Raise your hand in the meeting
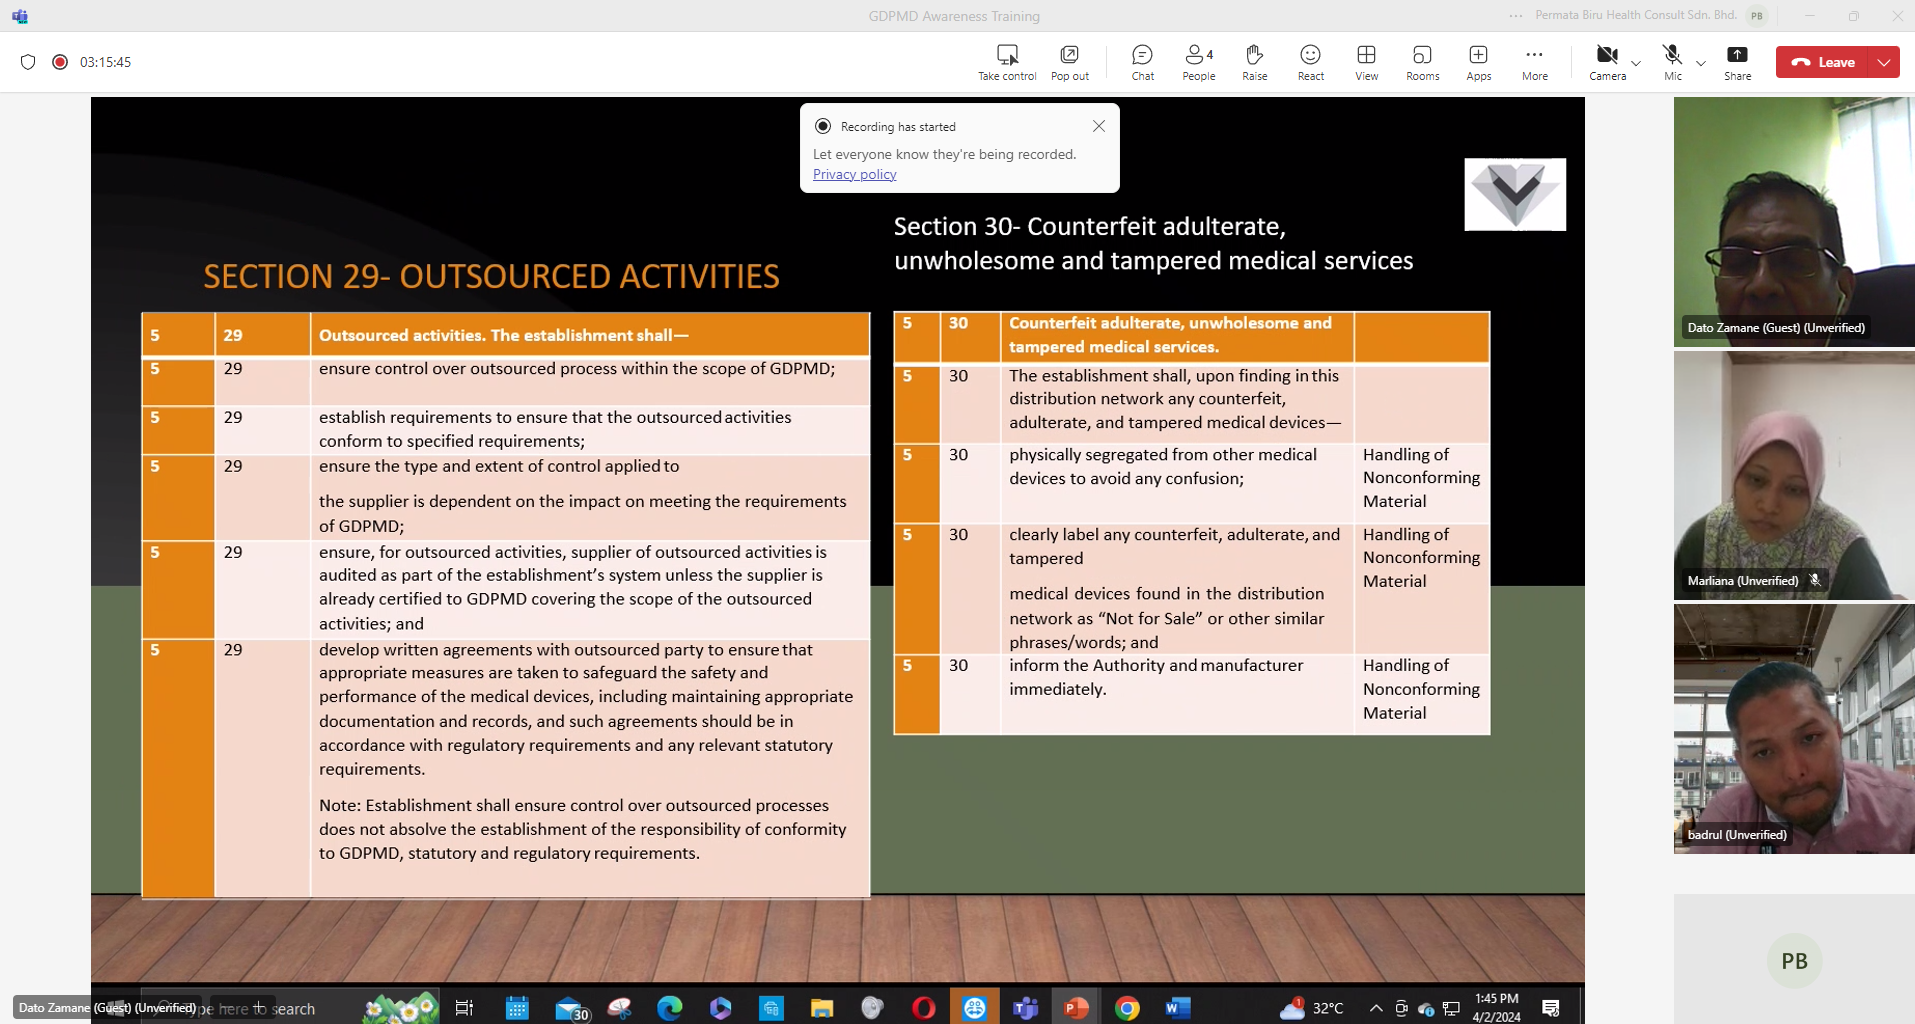Screen dimensions: 1915x1024 (x=1254, y=62)
